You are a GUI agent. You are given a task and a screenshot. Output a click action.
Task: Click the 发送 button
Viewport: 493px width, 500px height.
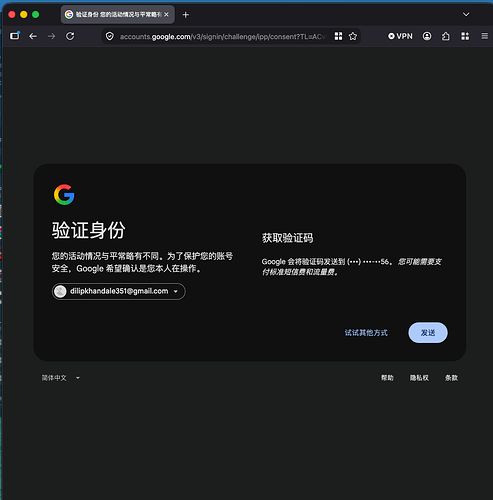tap(428, 333)
